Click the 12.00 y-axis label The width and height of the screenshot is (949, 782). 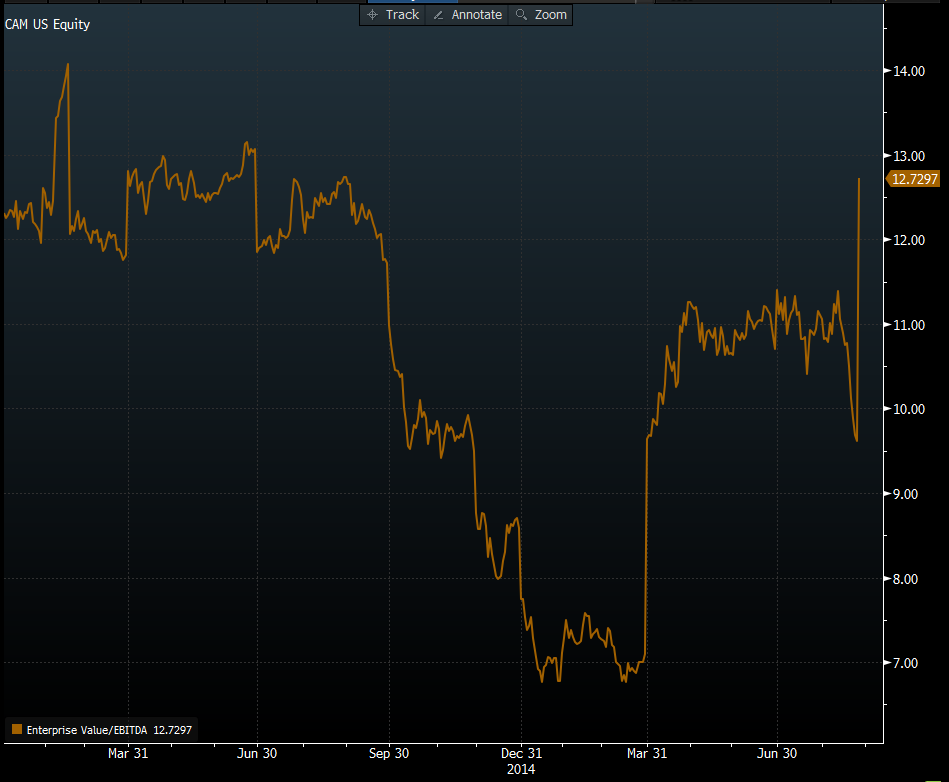tap(908, 240)
